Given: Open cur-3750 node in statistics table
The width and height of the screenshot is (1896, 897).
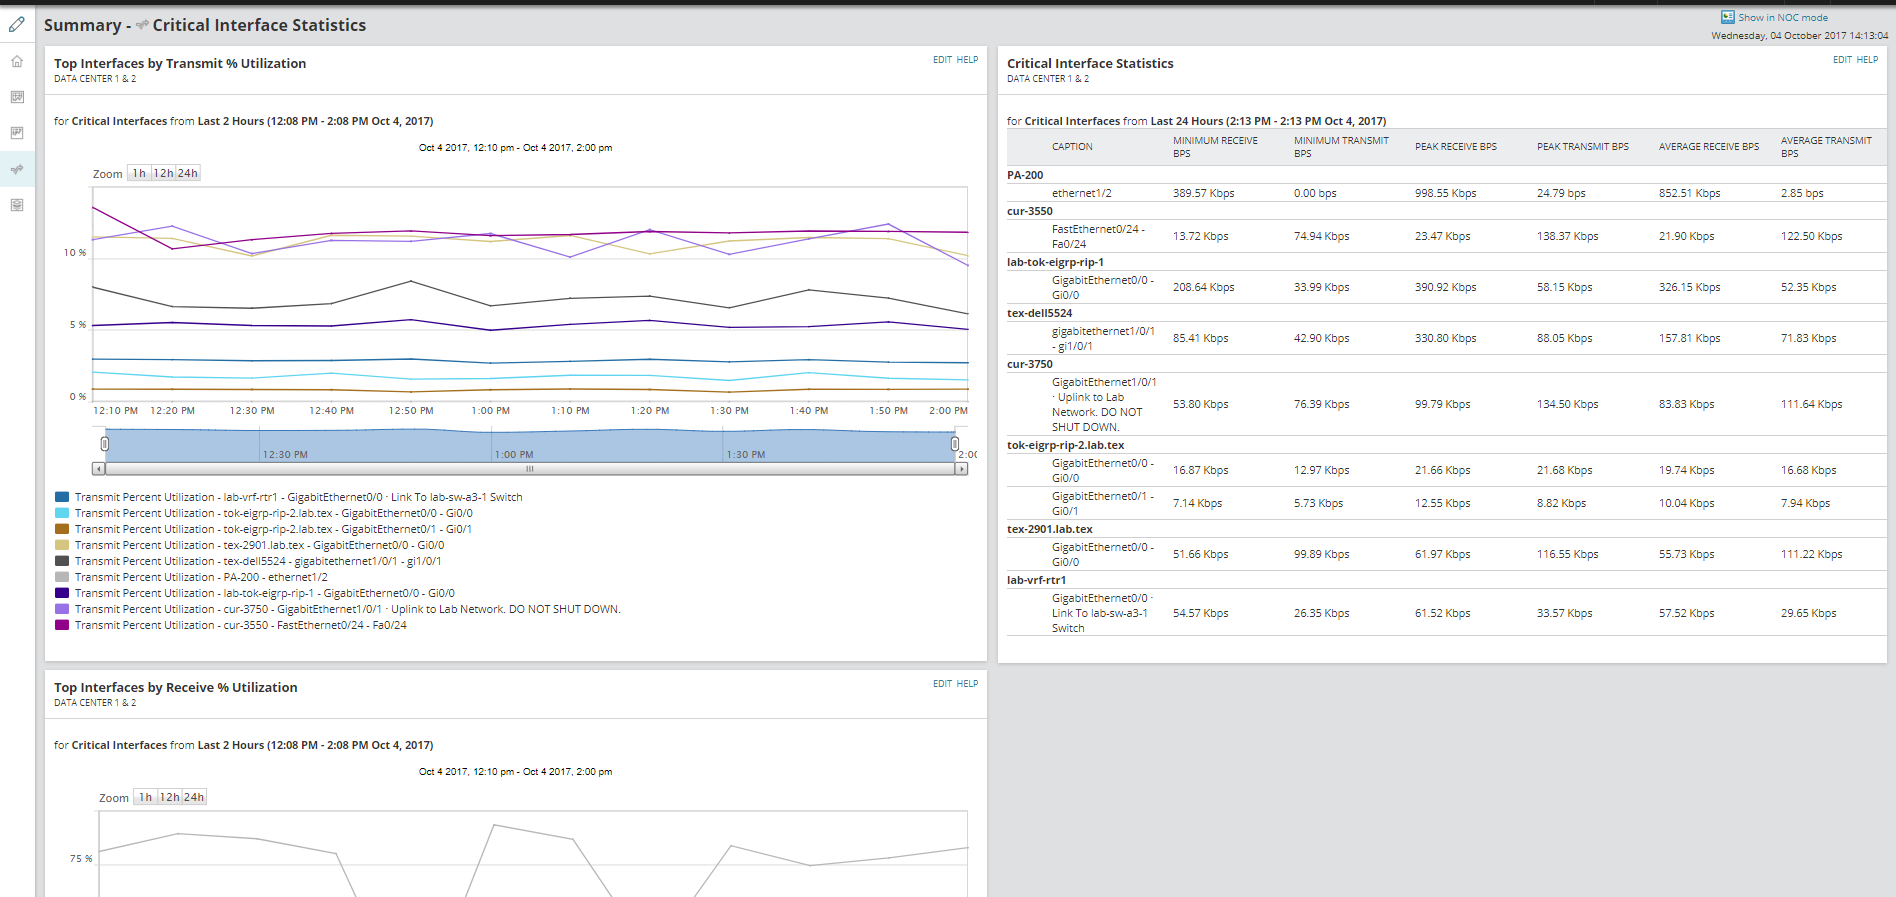Looking at the screenshot, I should pyautogui.click(x=1030, y=364).
